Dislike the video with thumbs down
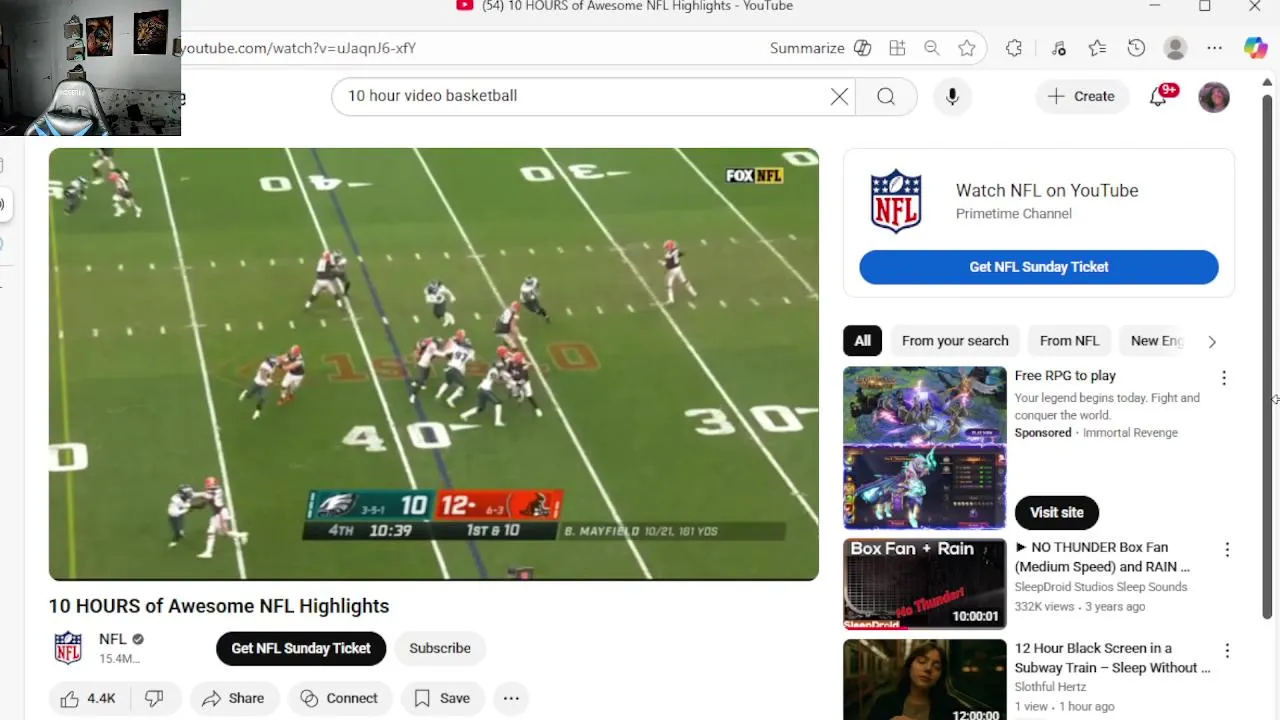Viewport: 1280px width, 720px height. [x=155, y=699]
